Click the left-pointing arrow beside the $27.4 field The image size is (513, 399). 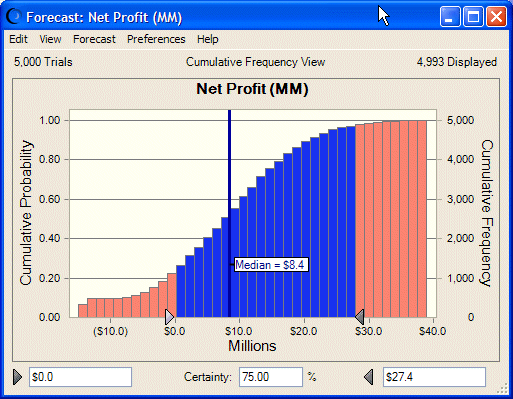click(368, 377)
